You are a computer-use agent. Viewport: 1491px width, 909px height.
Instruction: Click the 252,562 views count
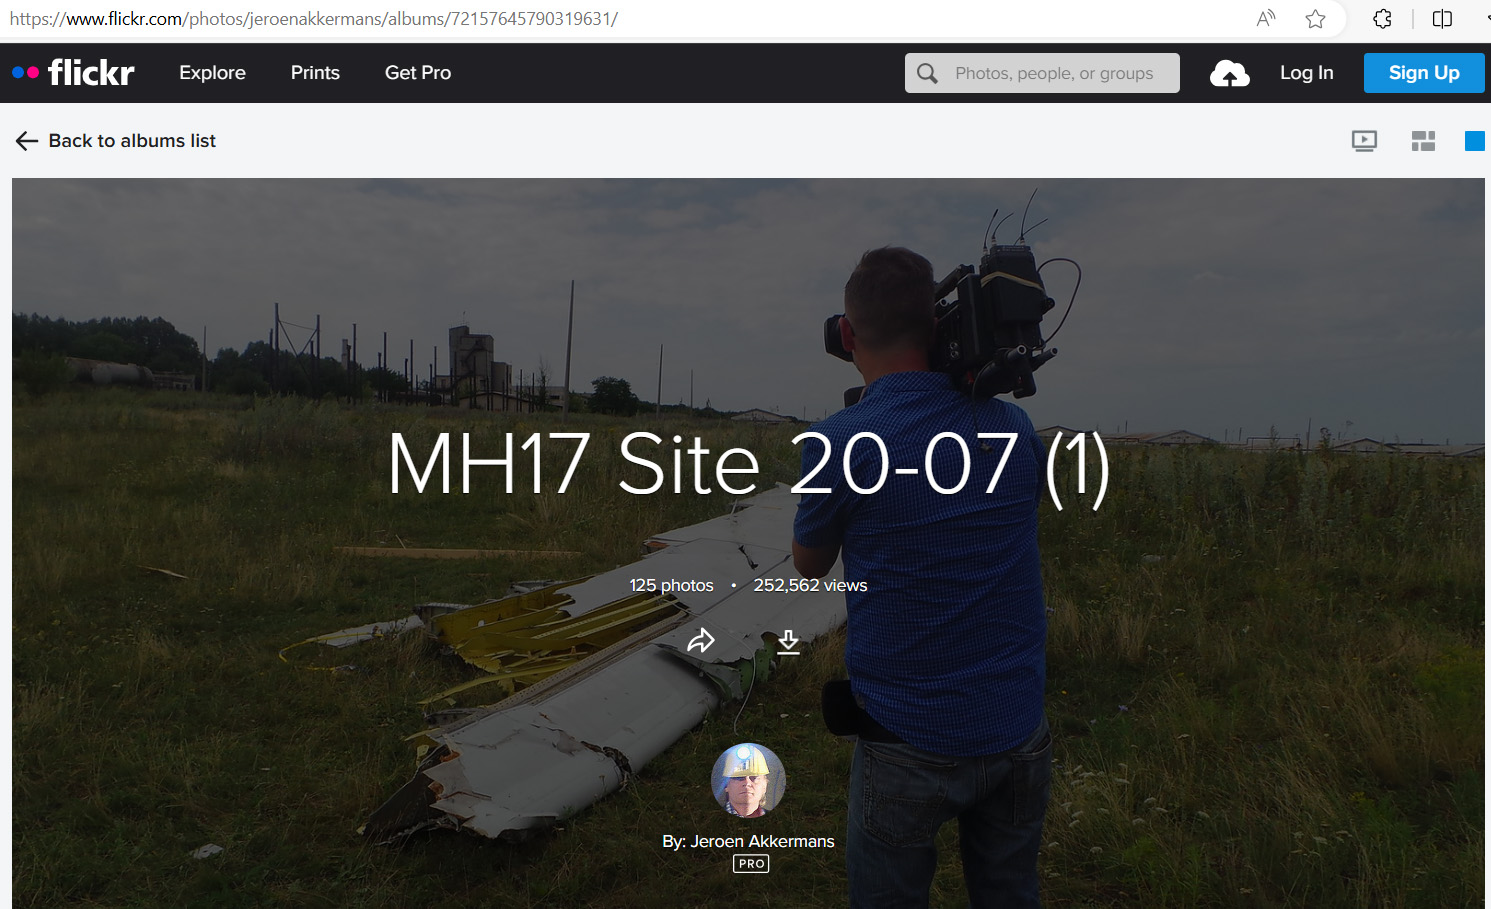tap(810, 585)
